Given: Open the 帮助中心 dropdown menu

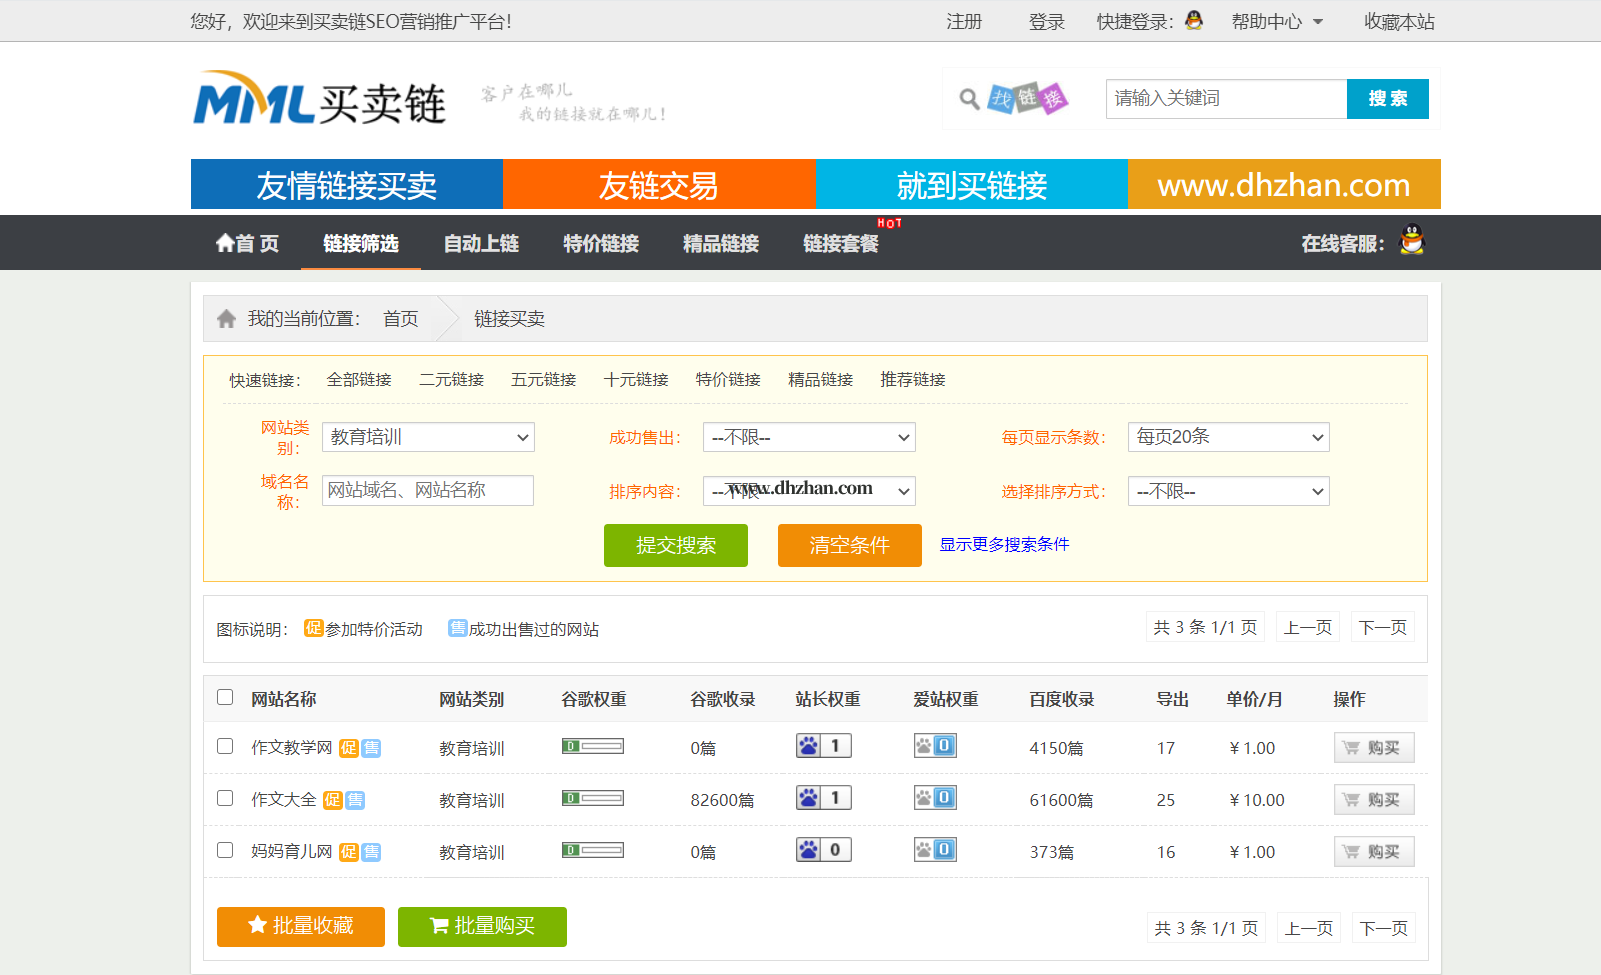Looking at the screenshot, I should click(1276, 21).
